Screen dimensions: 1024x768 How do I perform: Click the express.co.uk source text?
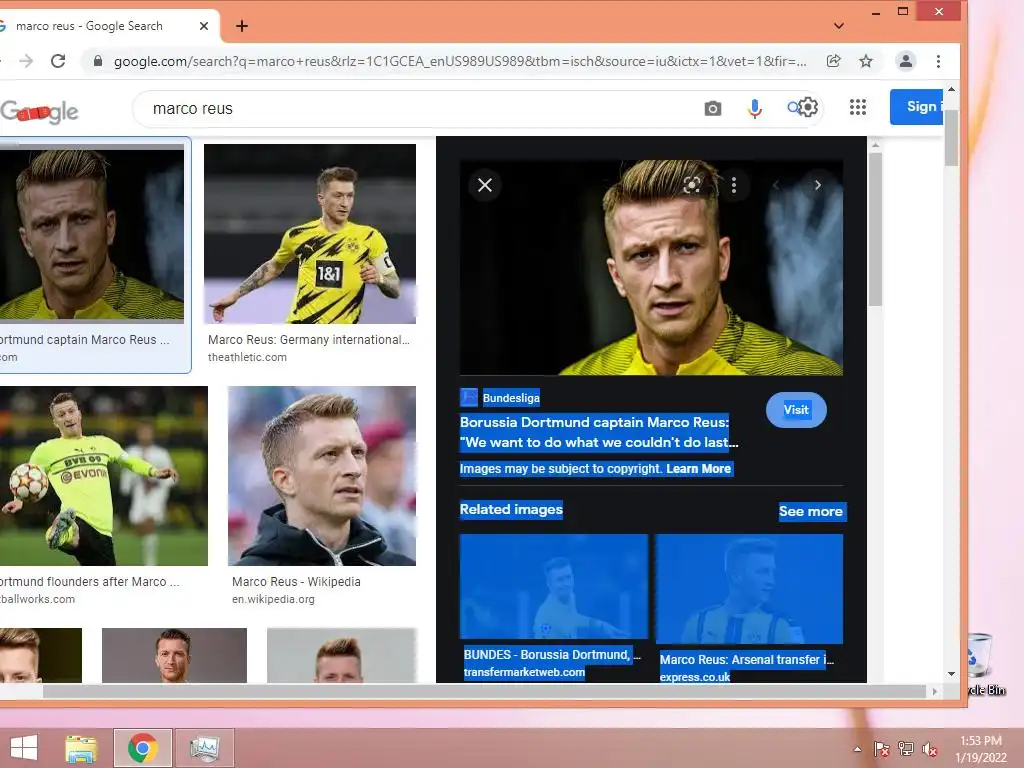pyautogui.click(x=695, y=677)
